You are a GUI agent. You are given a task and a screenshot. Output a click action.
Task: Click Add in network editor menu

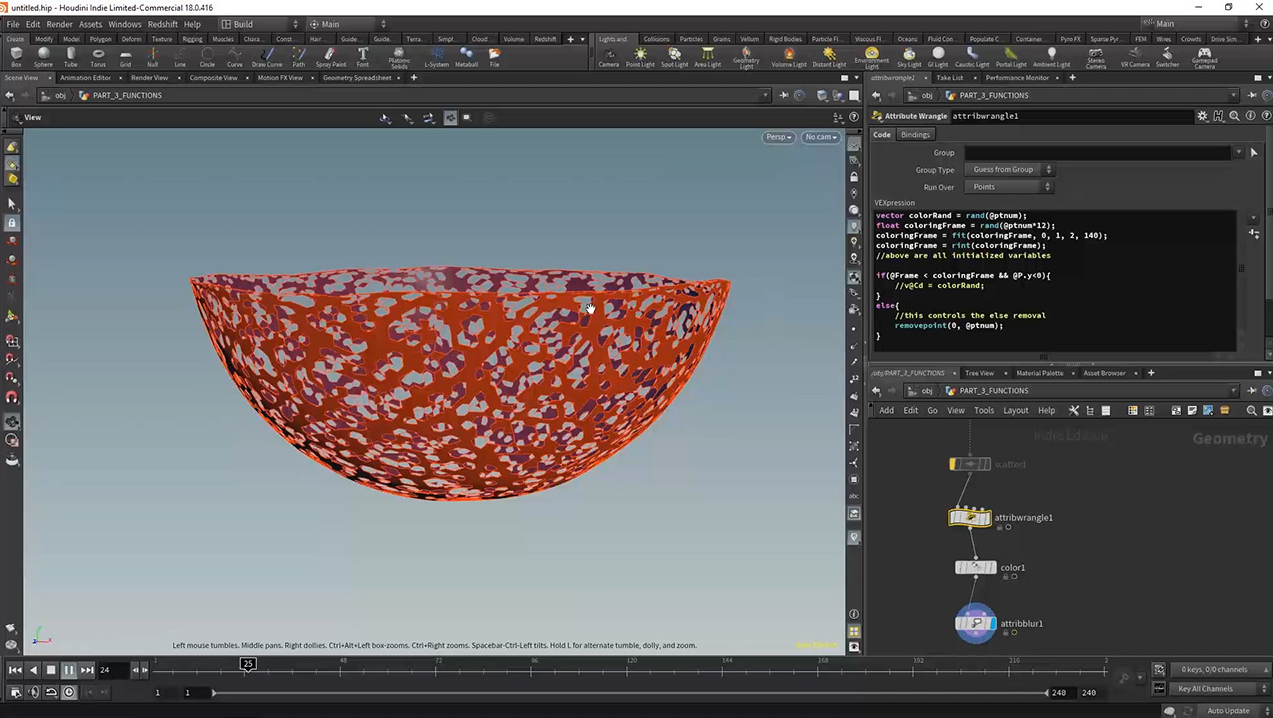(887, 410)
